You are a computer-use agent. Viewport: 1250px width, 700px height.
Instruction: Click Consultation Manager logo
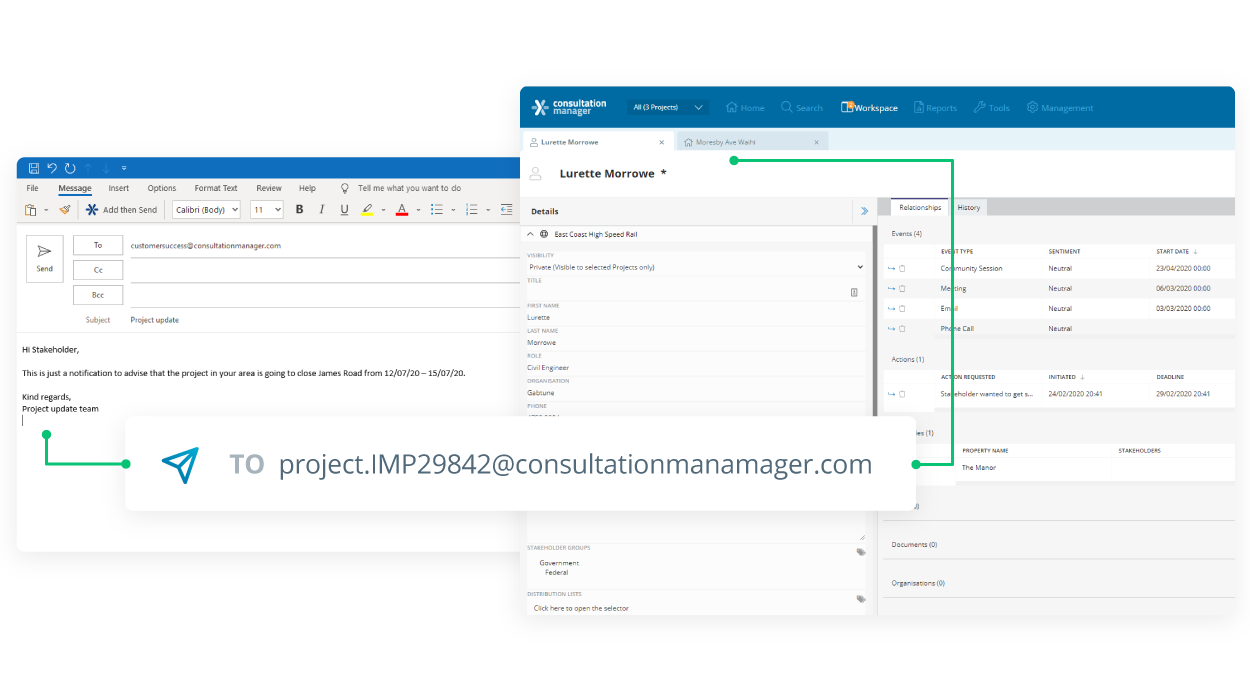[568, 107]
